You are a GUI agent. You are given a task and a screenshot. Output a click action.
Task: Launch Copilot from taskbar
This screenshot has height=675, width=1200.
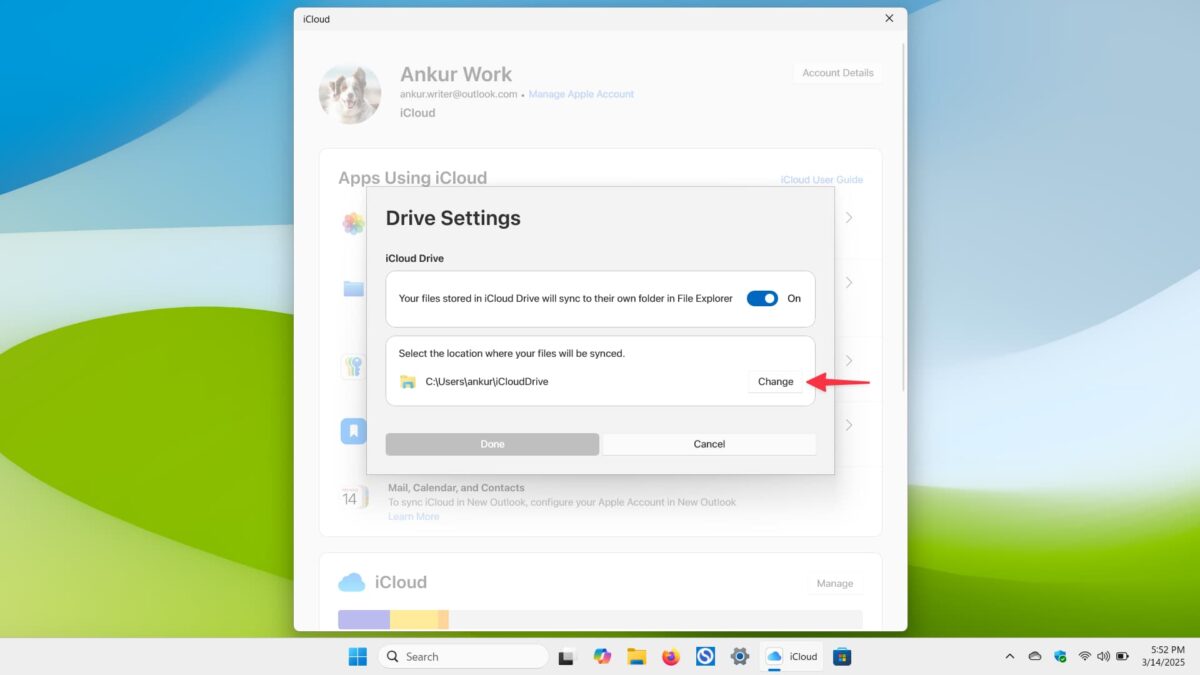point(602,656)
